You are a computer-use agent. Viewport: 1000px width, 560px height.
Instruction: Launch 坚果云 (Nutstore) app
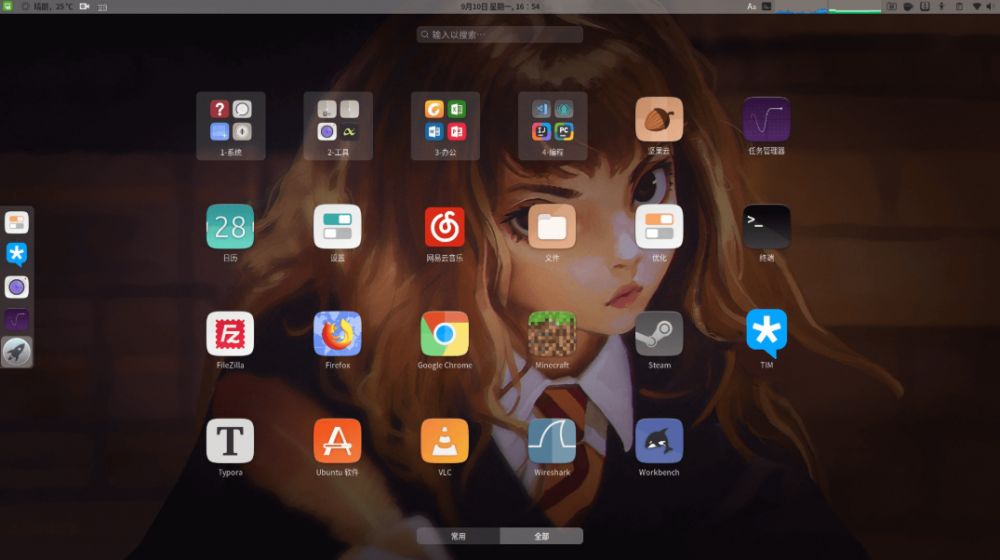pyautogui.click(x=659, y=119)
